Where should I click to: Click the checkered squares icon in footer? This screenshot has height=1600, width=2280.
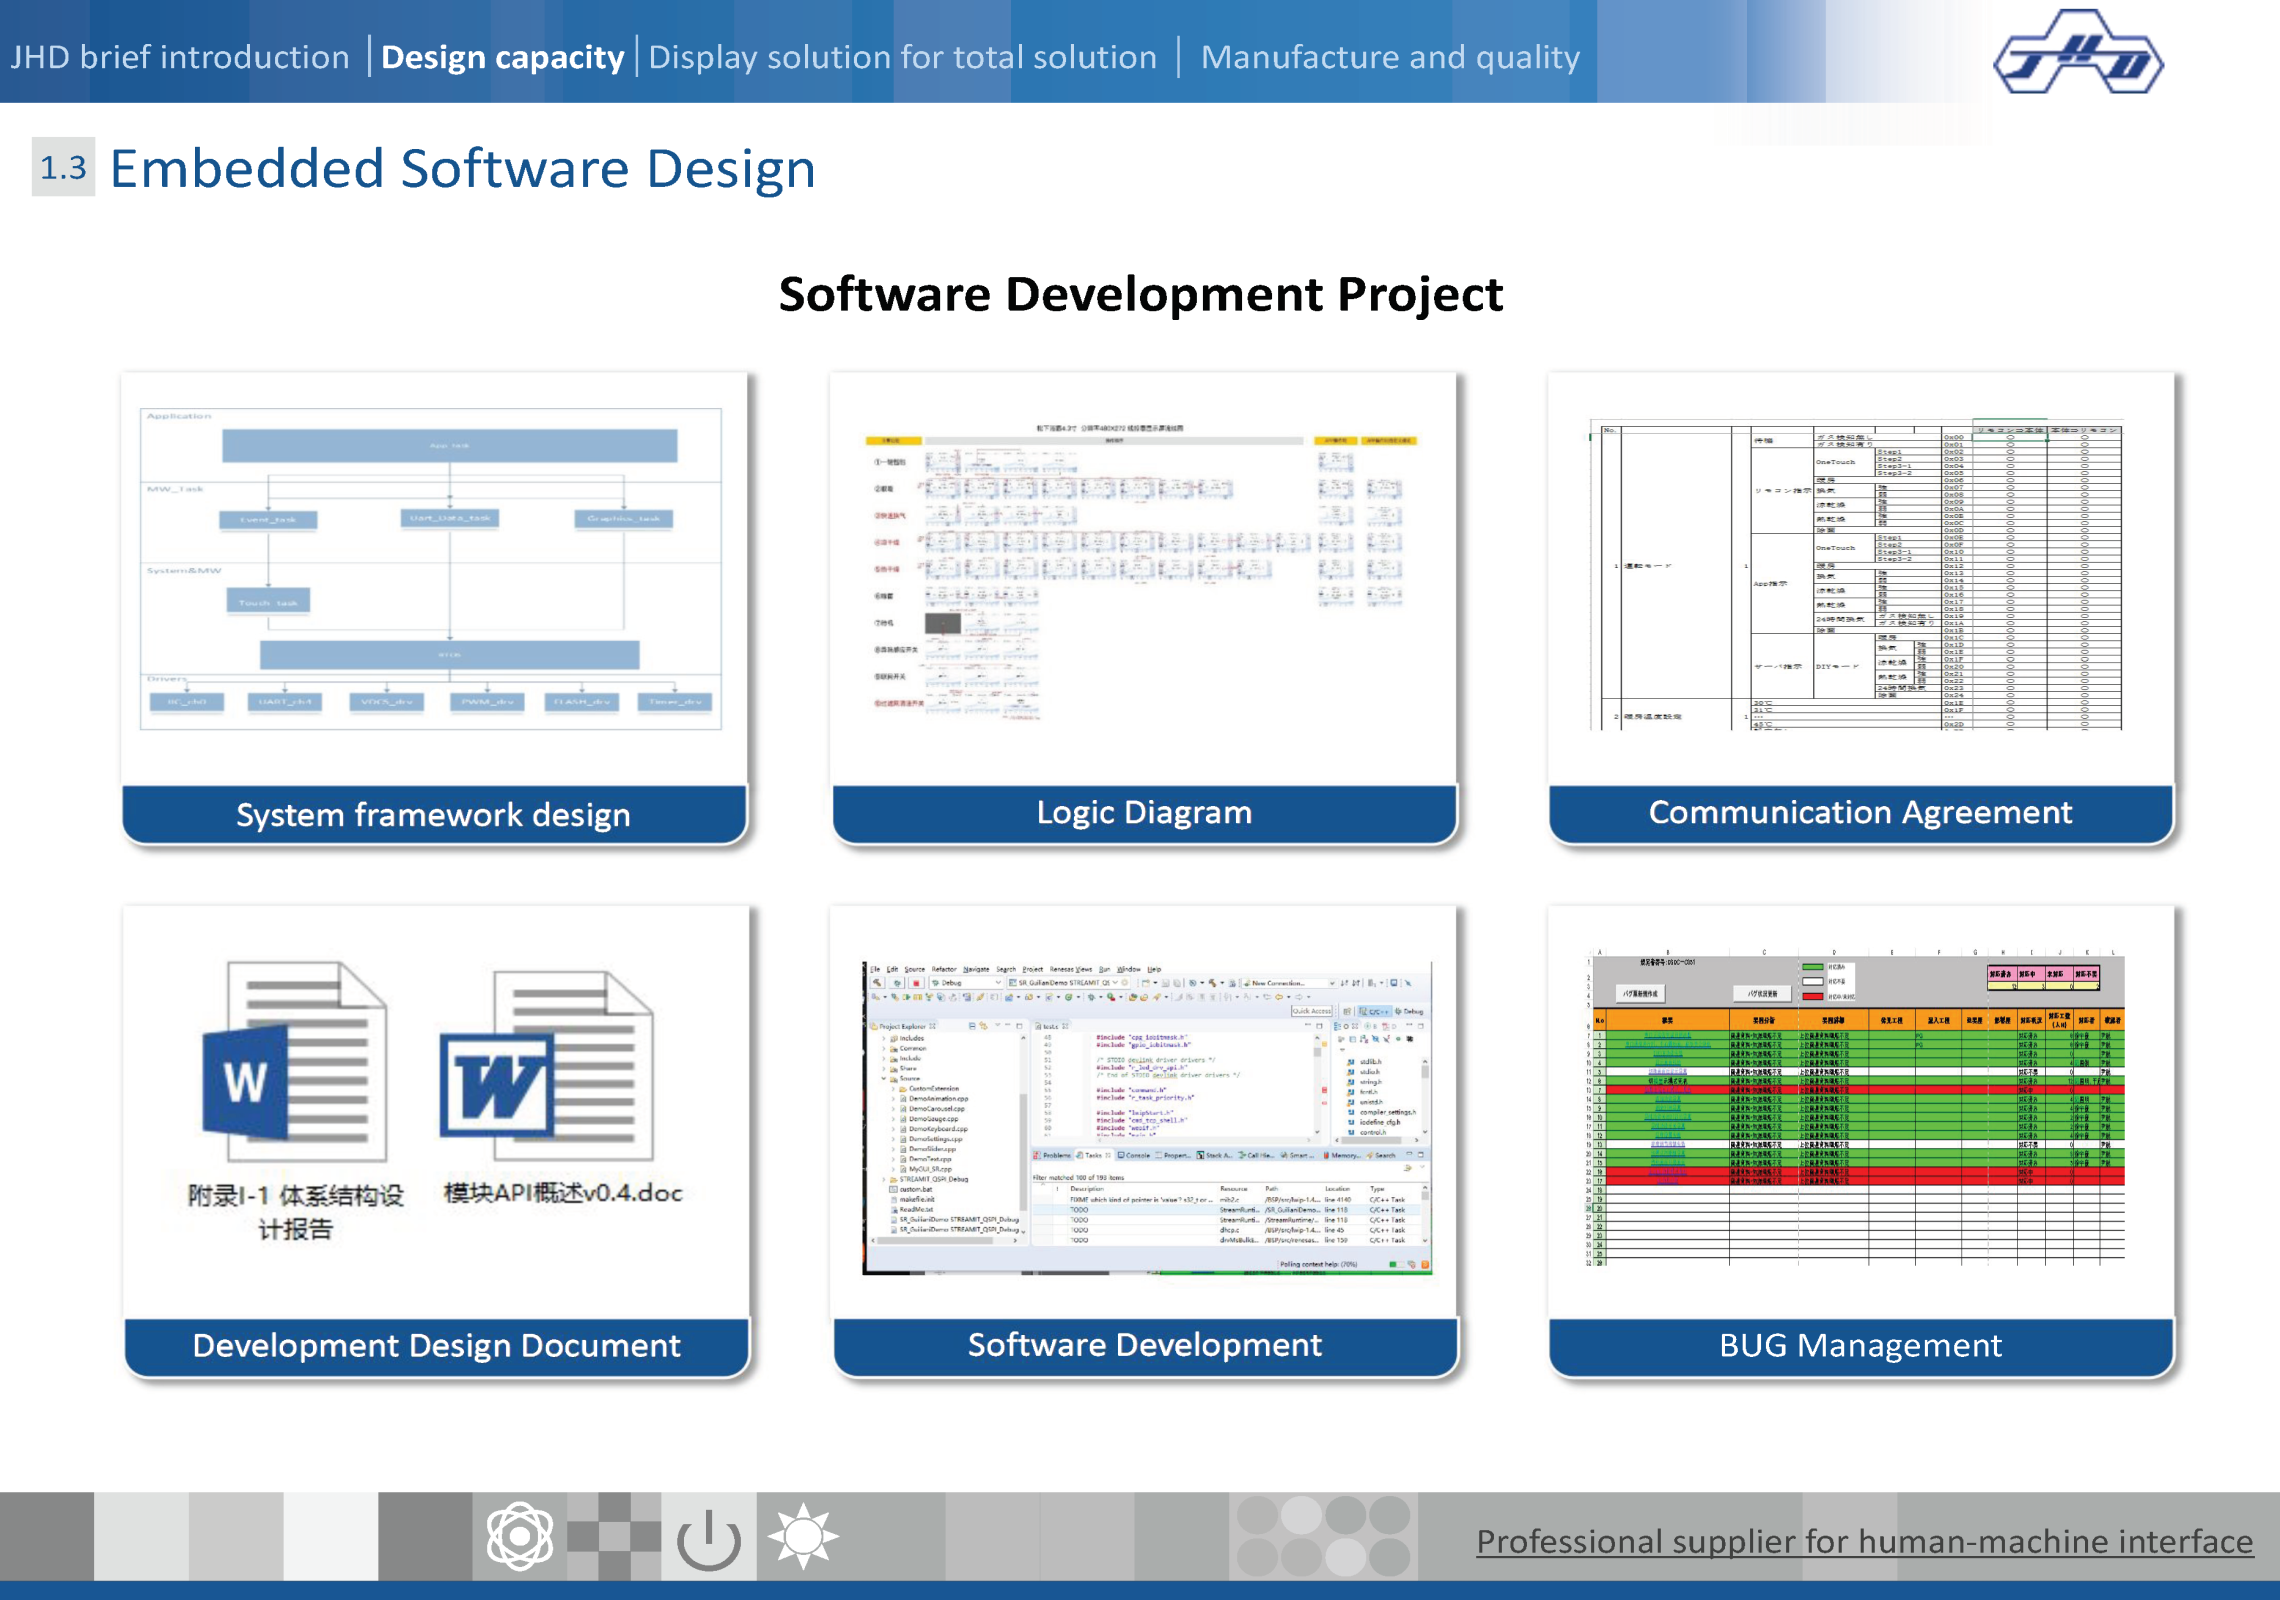pos(613,1536)
